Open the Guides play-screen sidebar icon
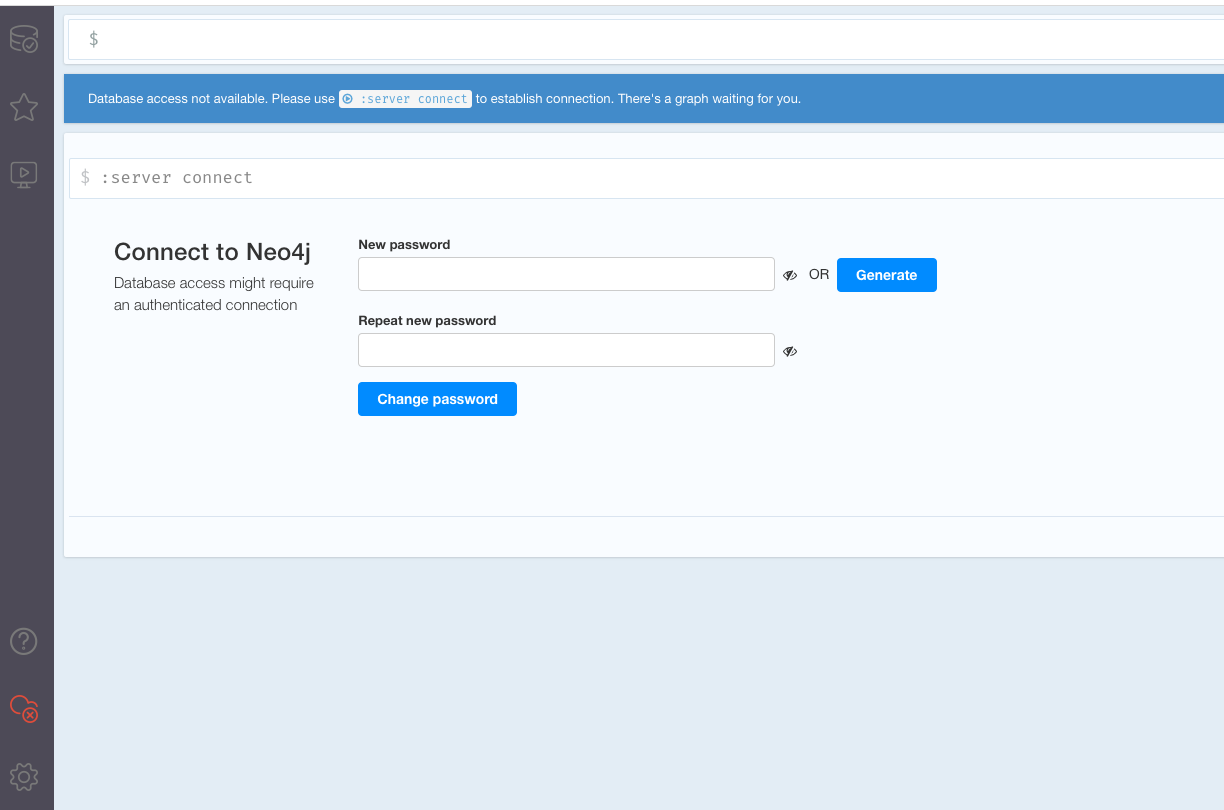Viewport: 1224px width, 810px height. (24, 175)
